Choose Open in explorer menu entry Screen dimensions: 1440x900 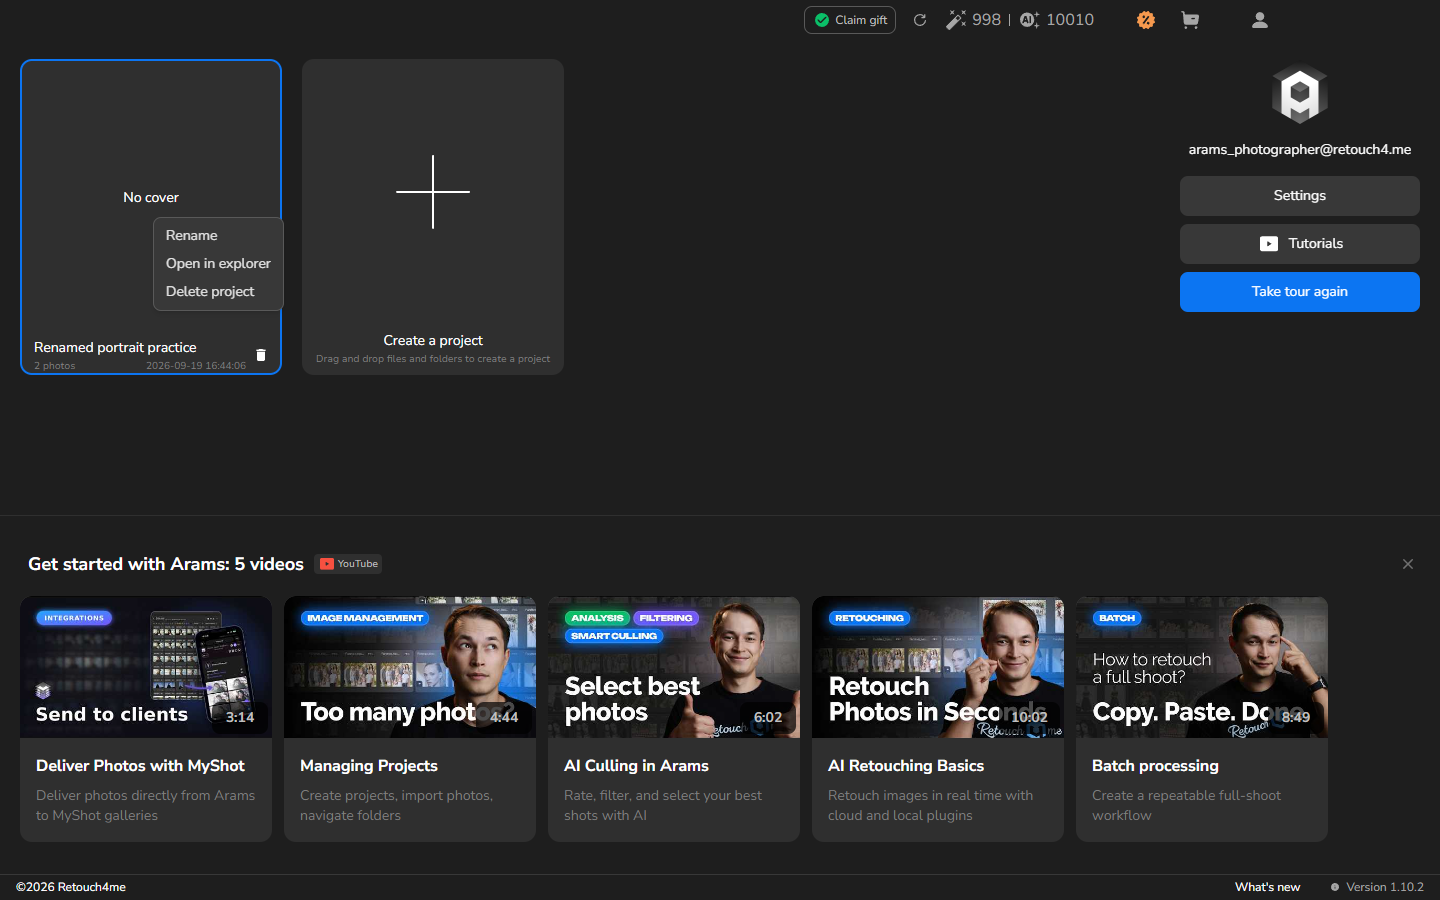[x=218, y=263]
